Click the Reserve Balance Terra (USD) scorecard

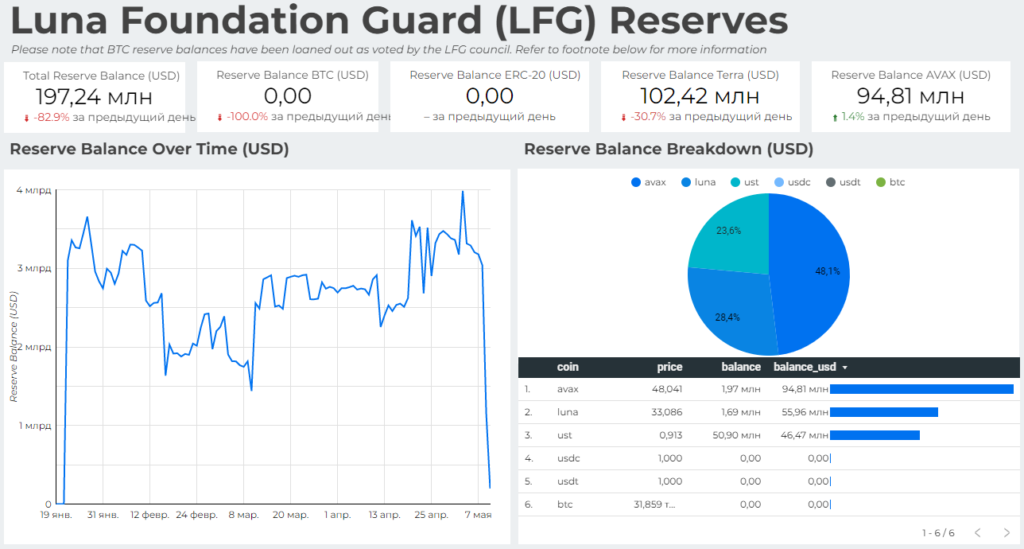point(699,96)
